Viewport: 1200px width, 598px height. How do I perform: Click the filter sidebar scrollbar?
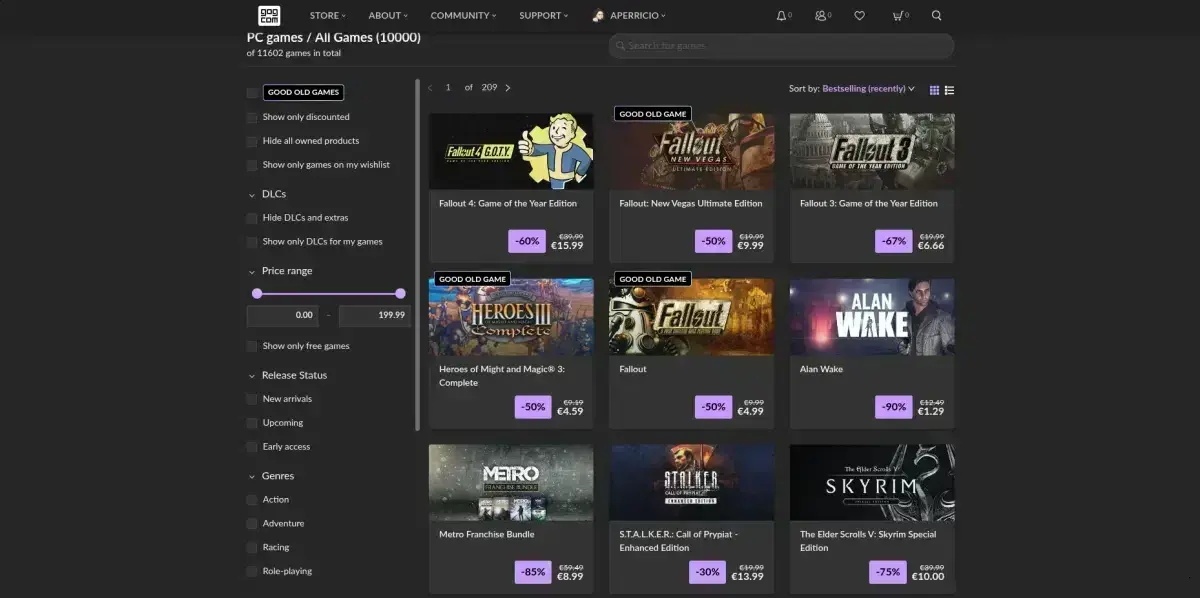(x=418, y=255)
